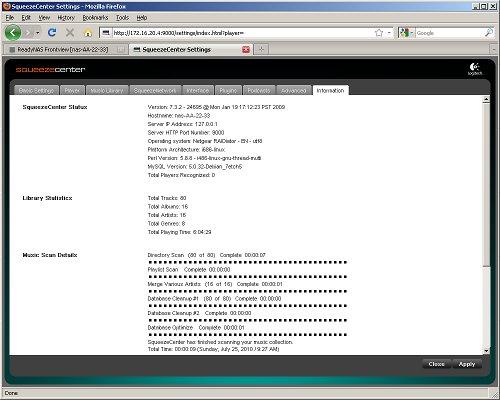Click the Server HTTP Port Number: 9000 line

click(186, 133)
